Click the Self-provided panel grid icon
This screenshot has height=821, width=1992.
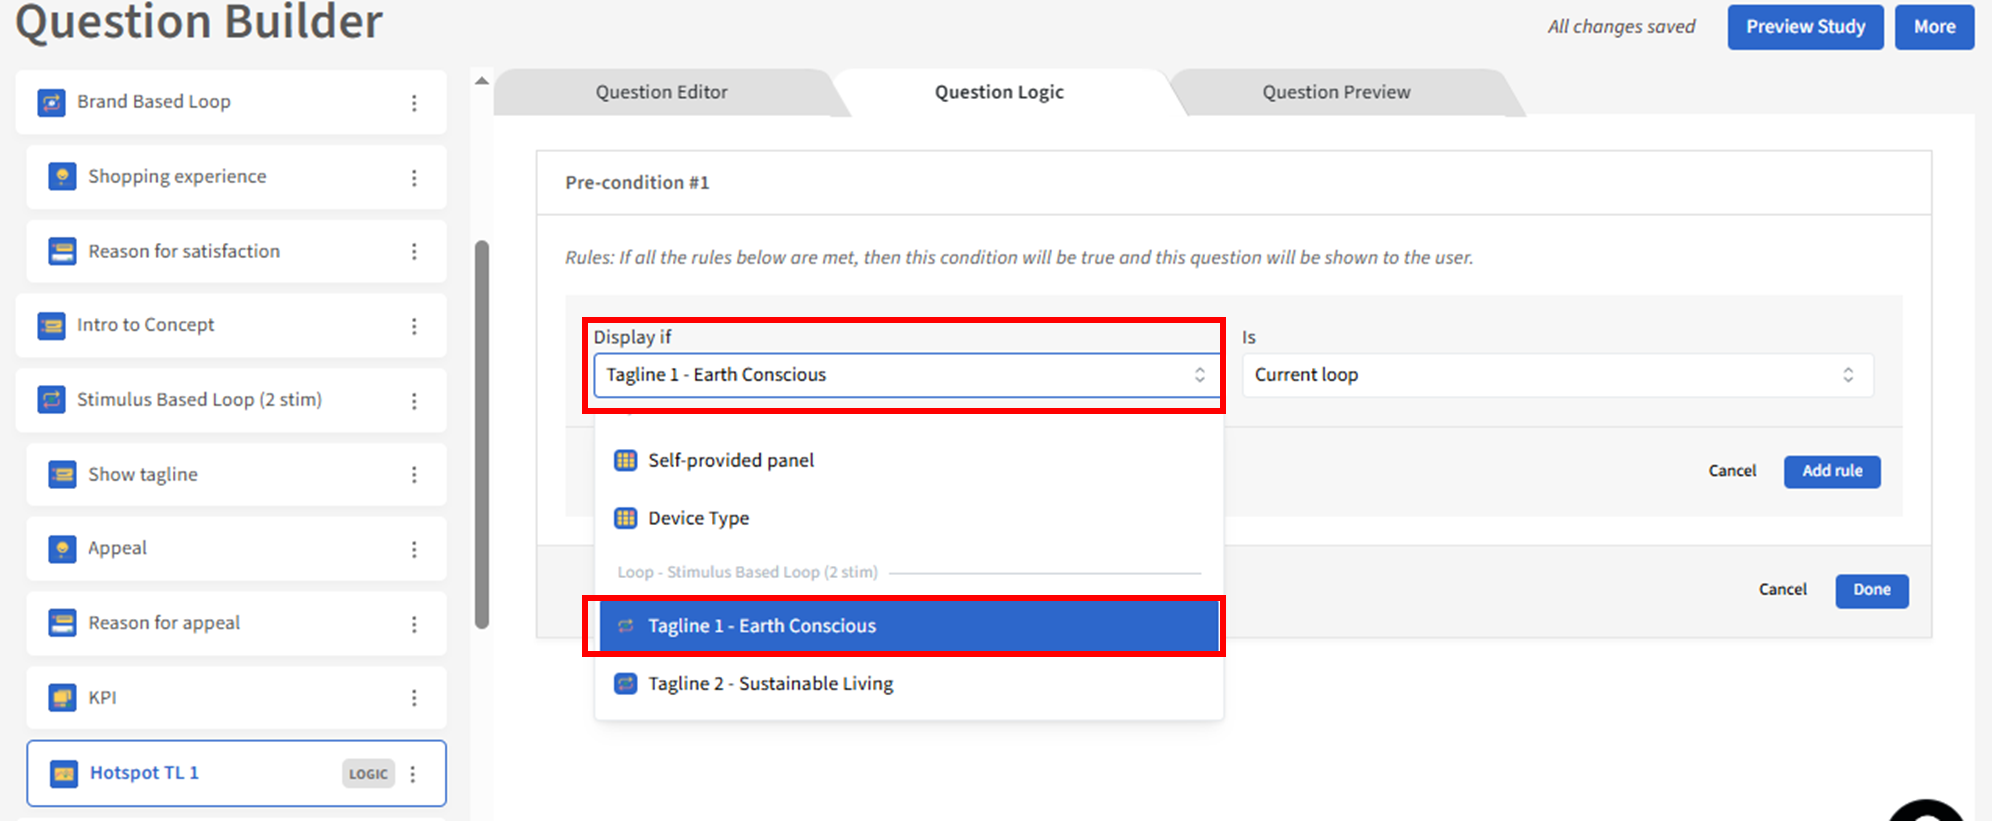(626, 460)
